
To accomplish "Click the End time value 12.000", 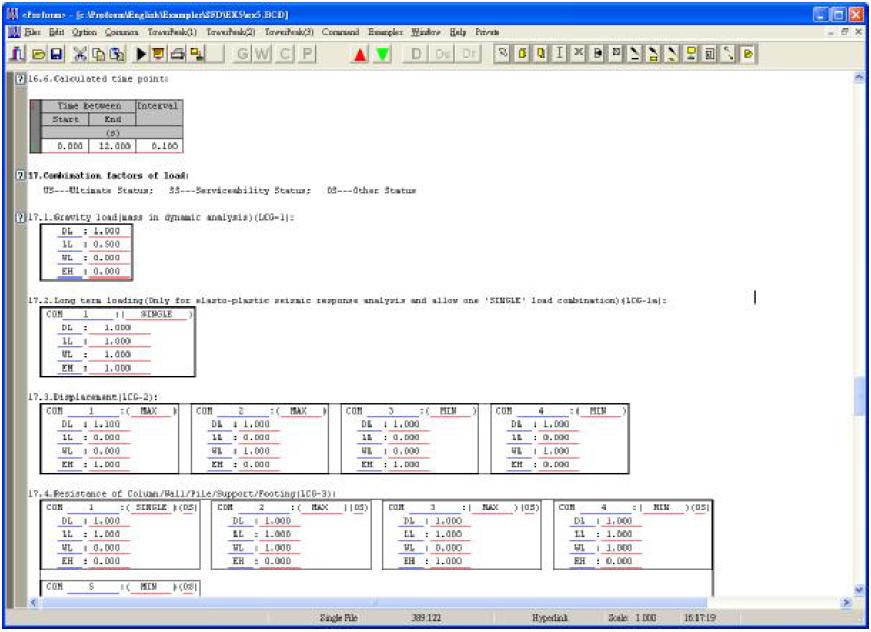I will point(113,146).
